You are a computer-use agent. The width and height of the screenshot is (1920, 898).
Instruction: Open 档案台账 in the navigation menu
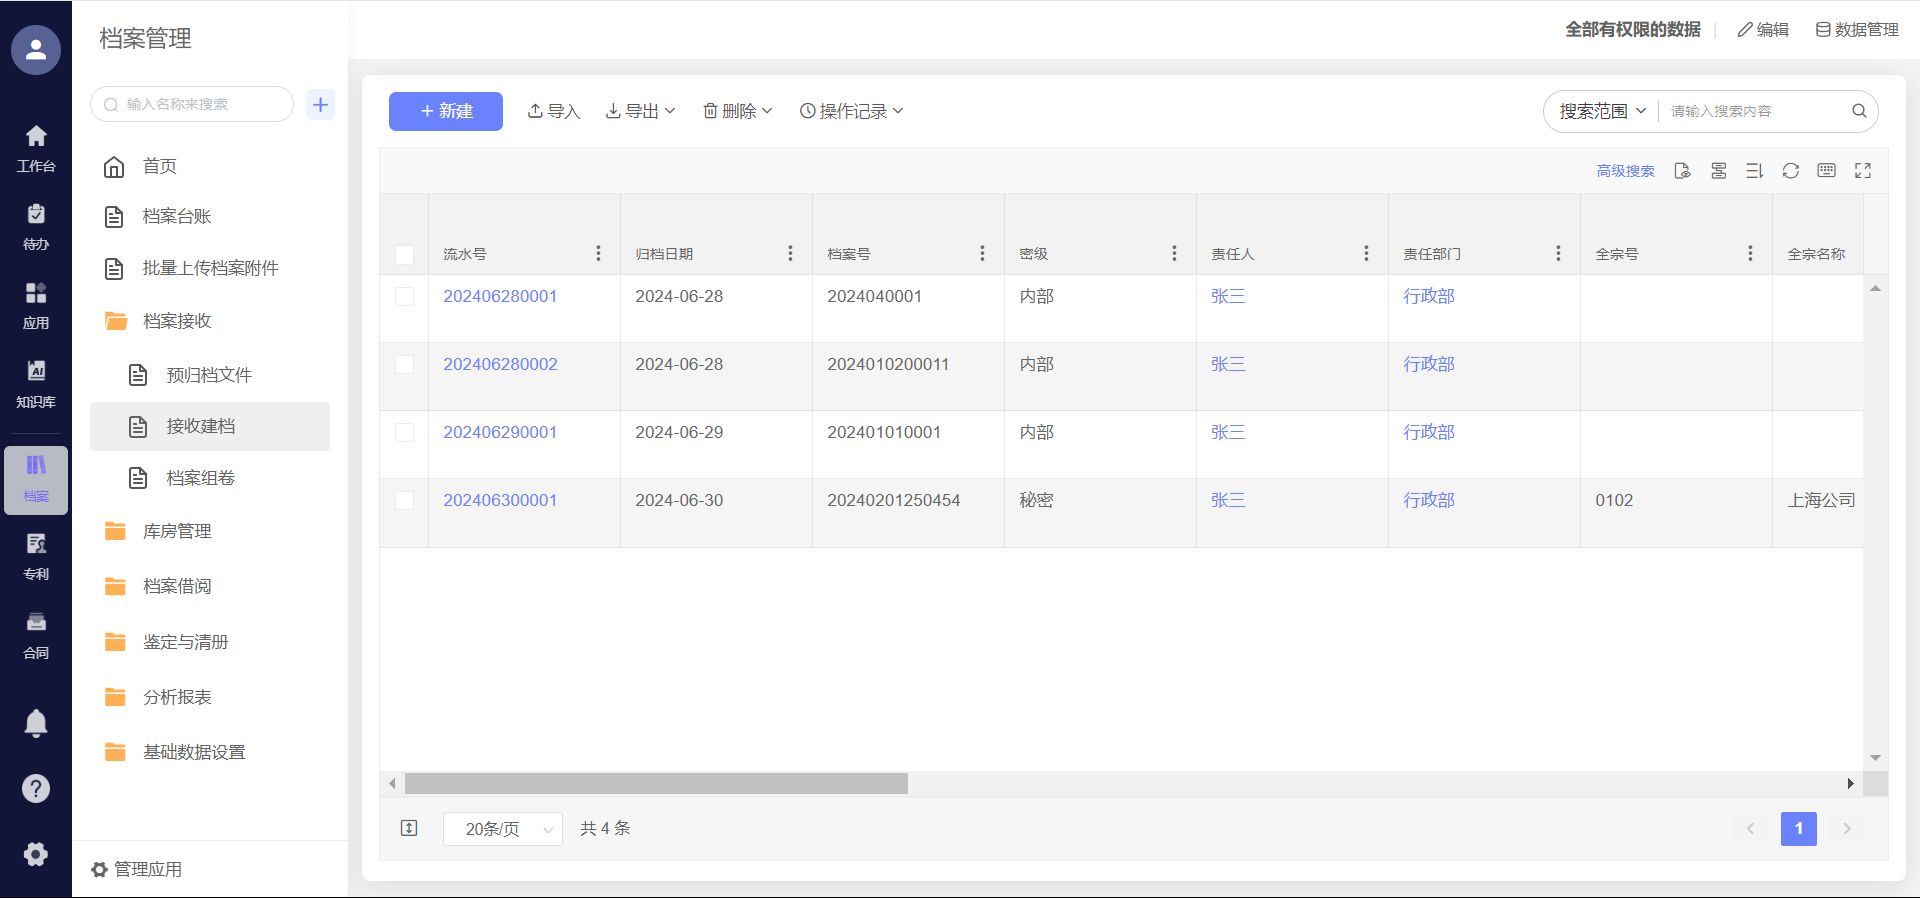pos(177,217)
